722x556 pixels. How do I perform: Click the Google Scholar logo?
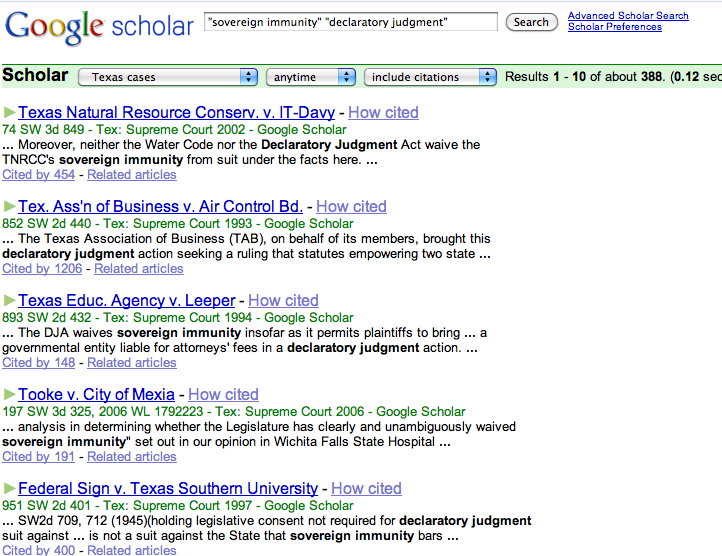coord(99,27)
